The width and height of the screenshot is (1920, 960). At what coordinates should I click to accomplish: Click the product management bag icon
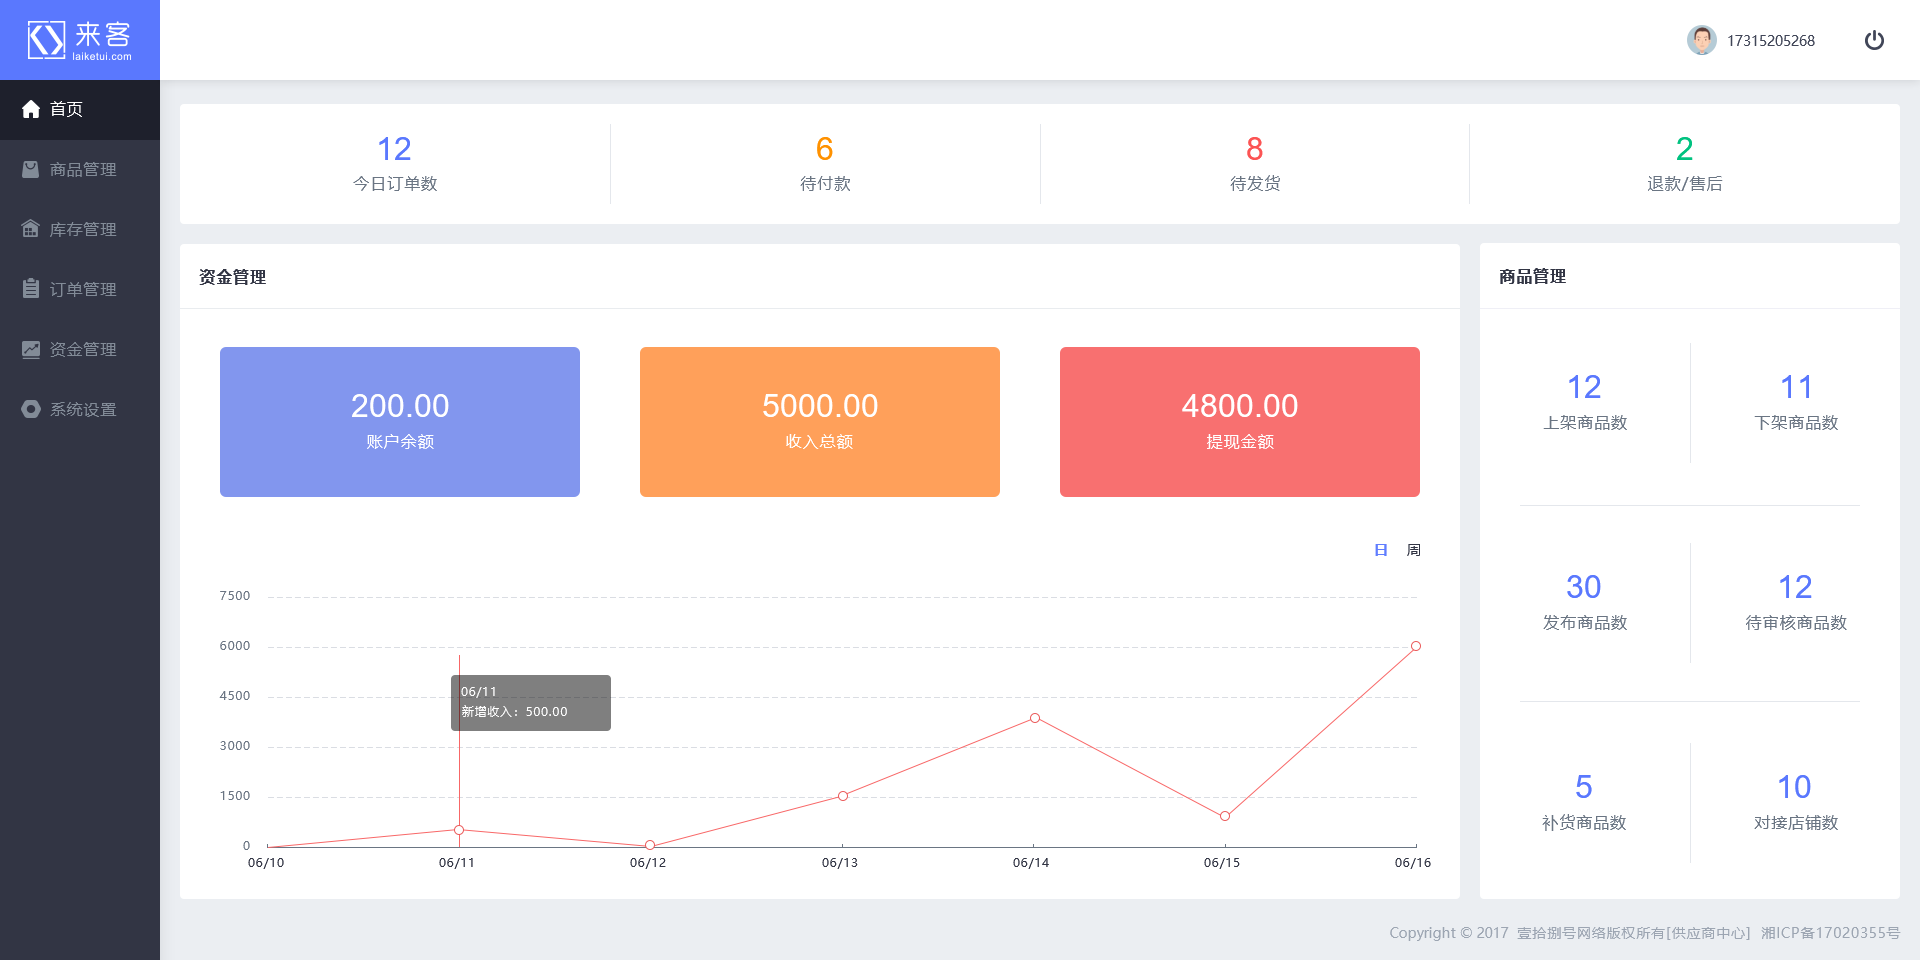(x=31, y=169)
